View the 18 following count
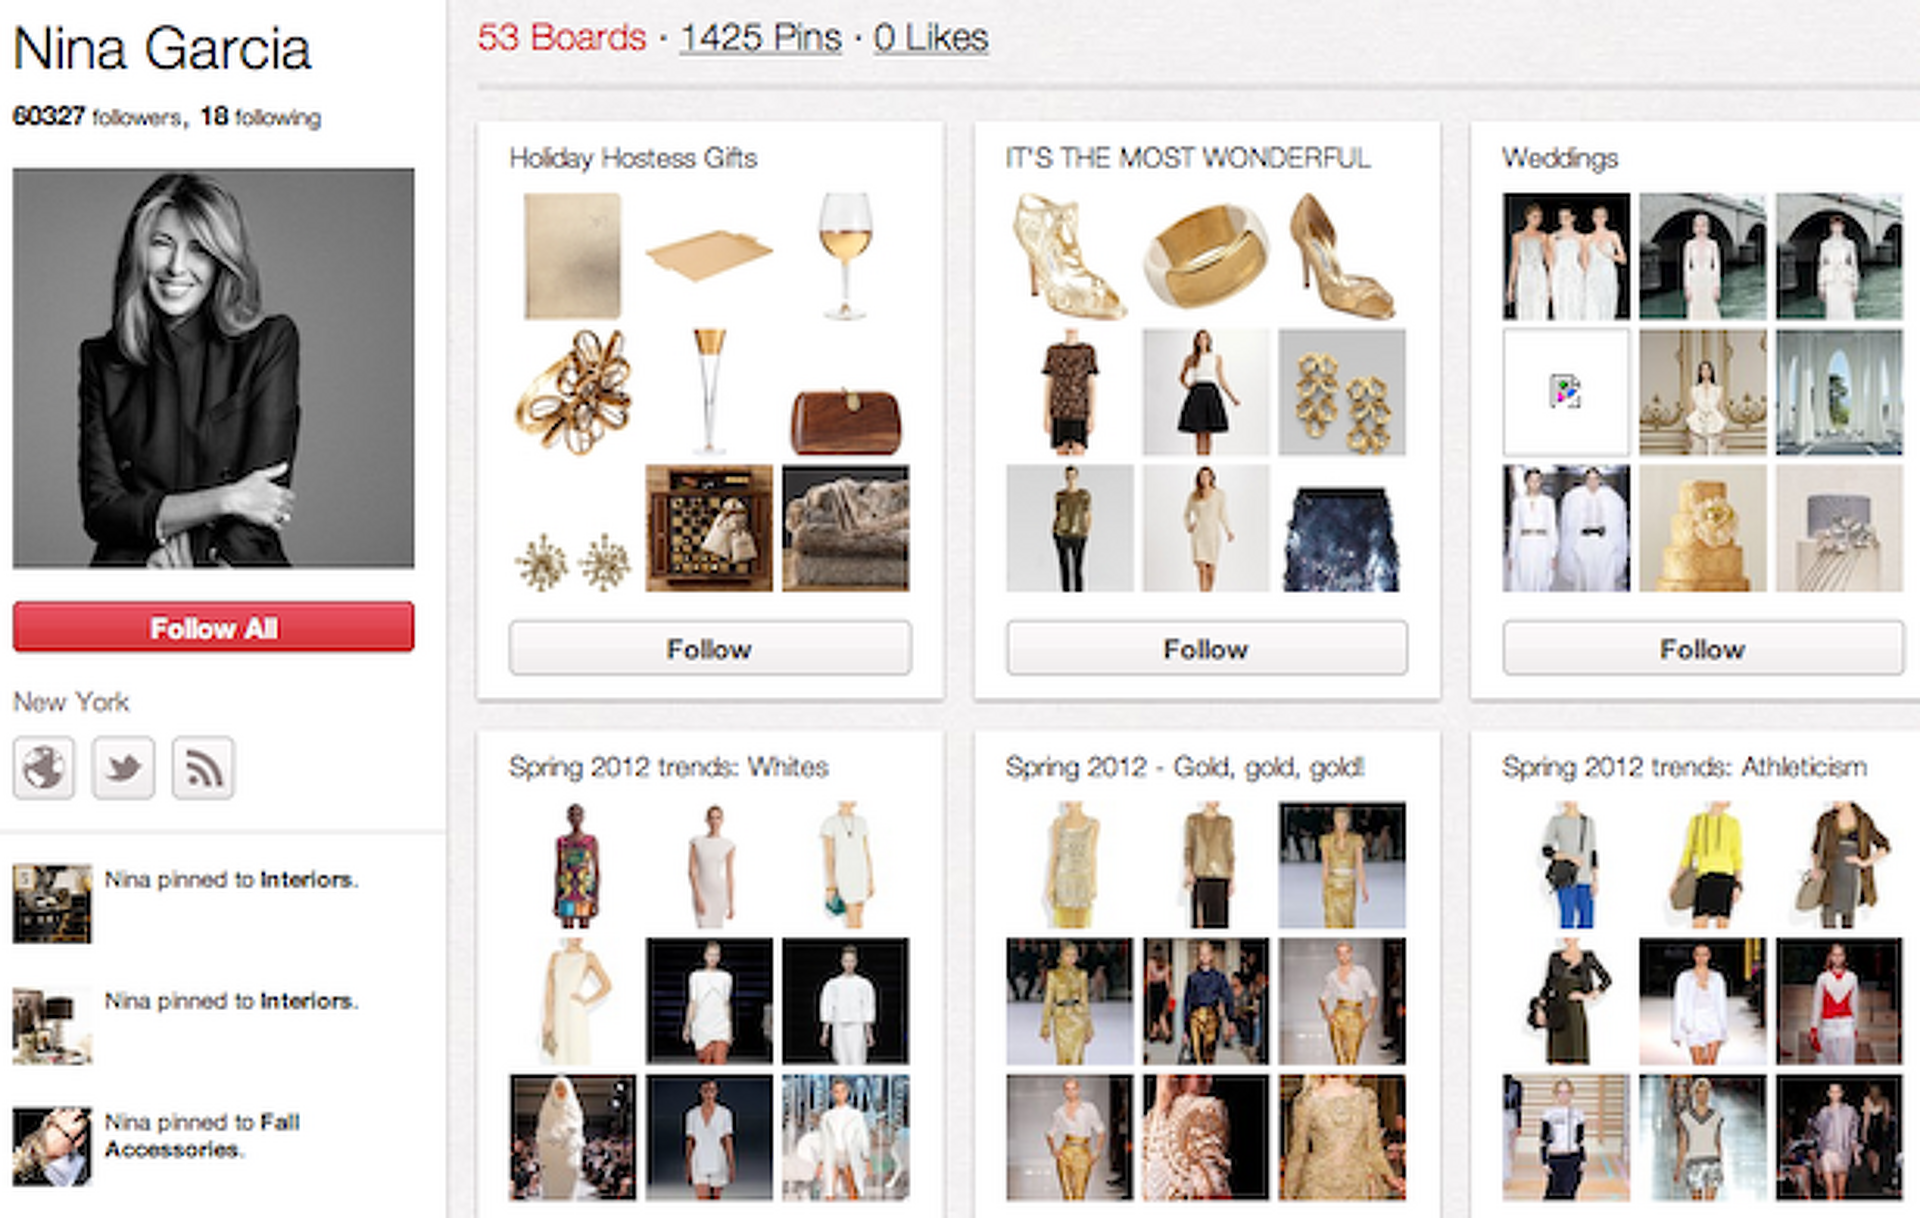 pyautogui.click(x=260, y=117)
